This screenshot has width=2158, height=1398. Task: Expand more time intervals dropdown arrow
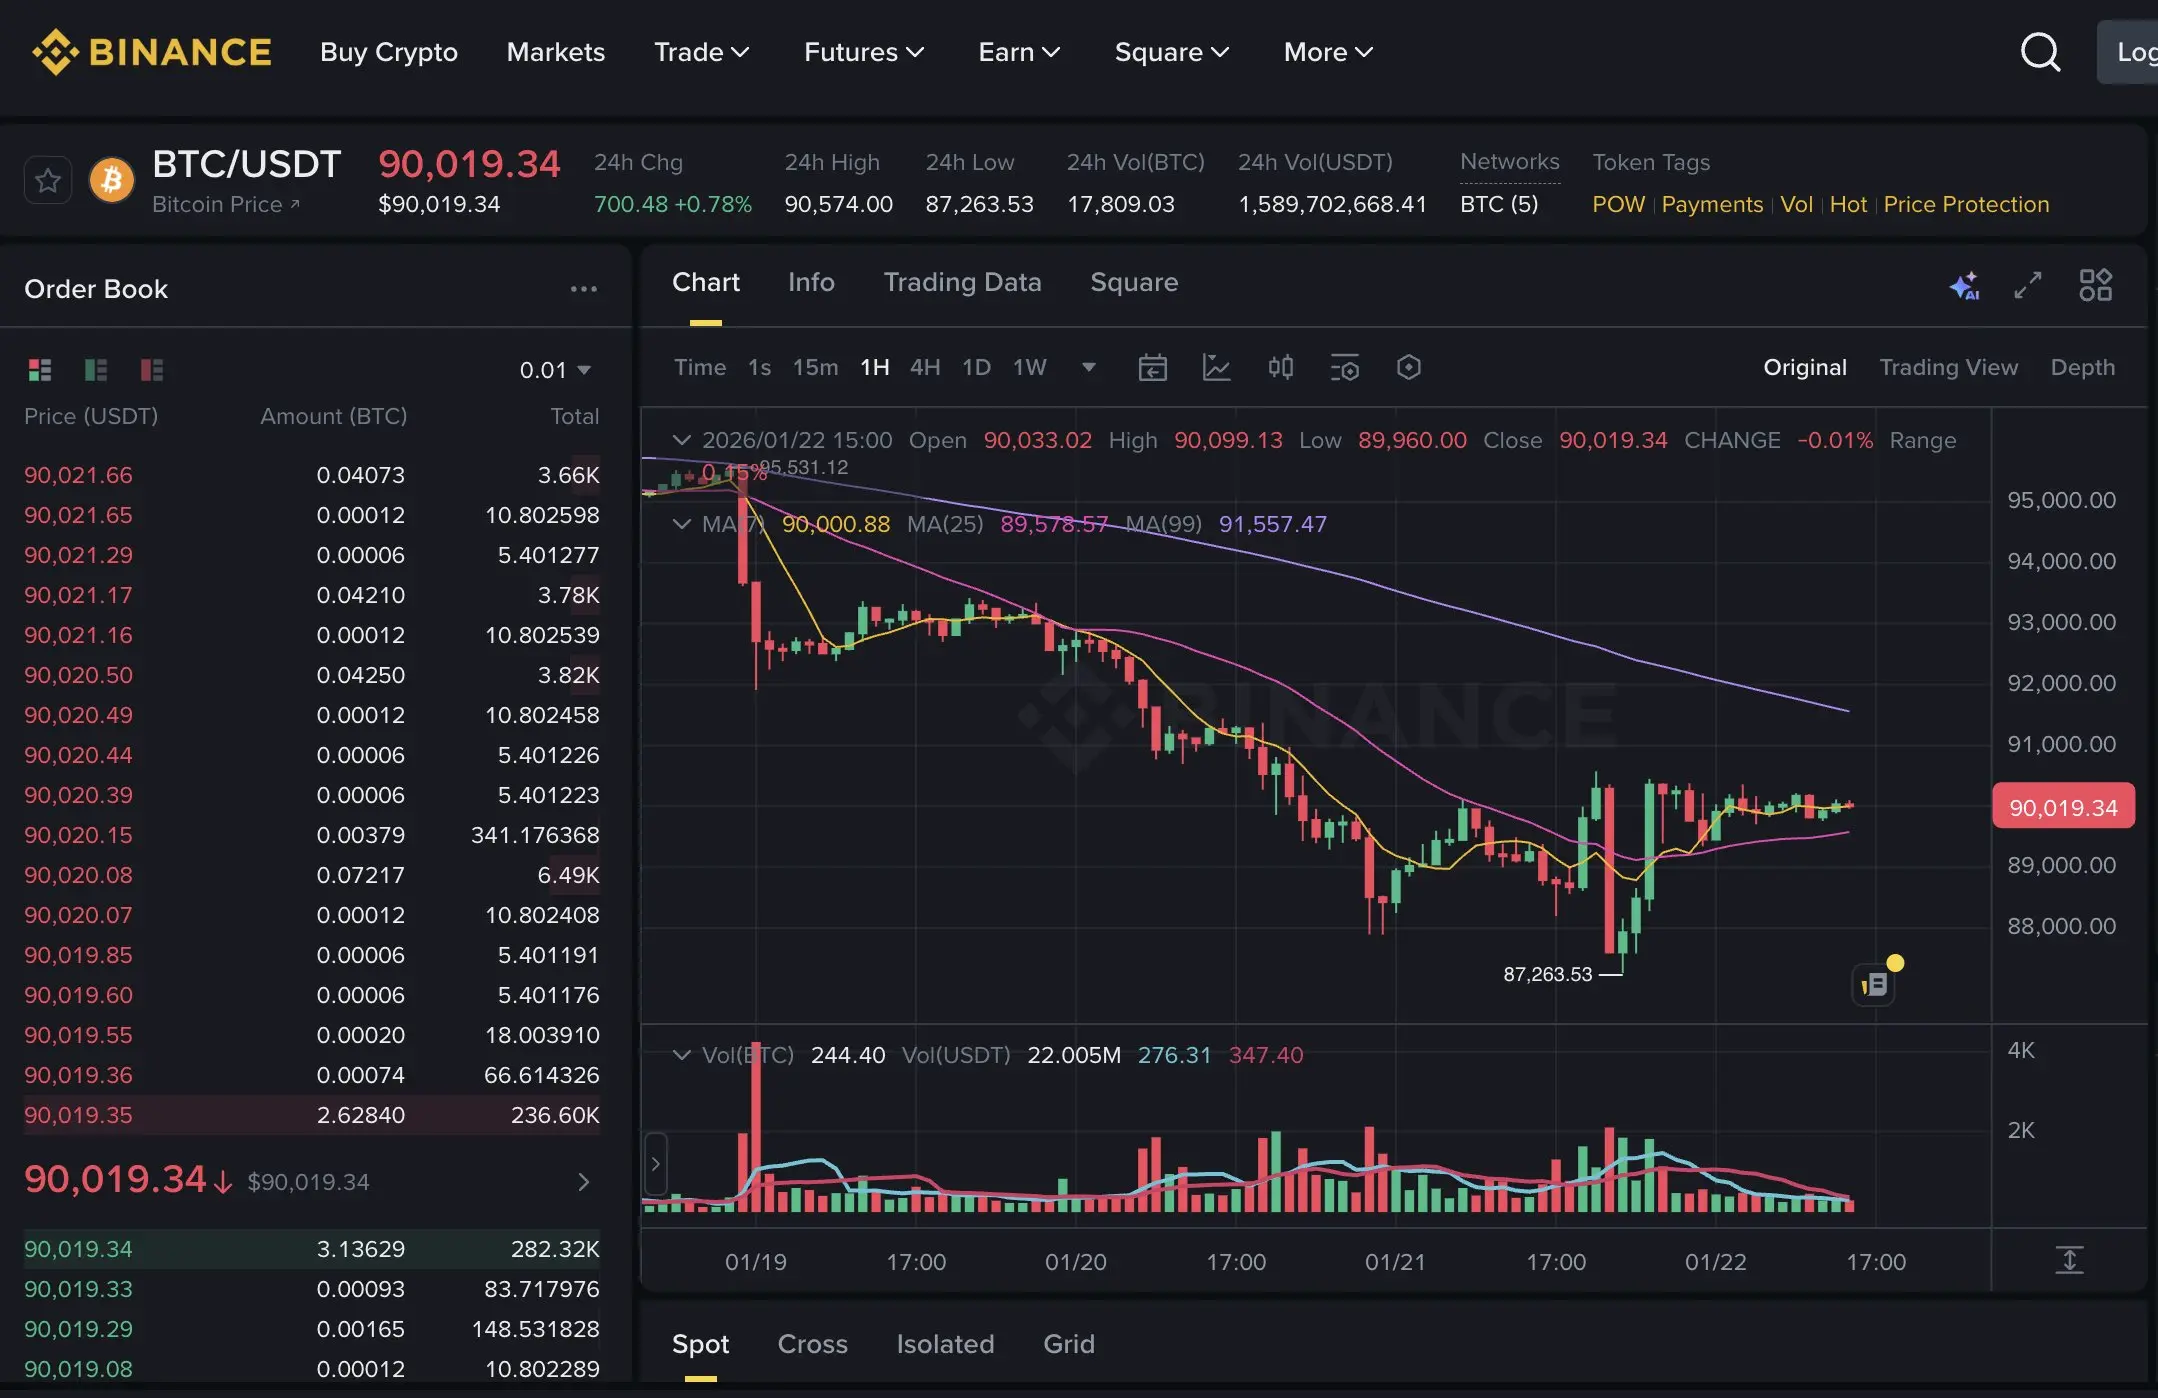click(1089, 368)
